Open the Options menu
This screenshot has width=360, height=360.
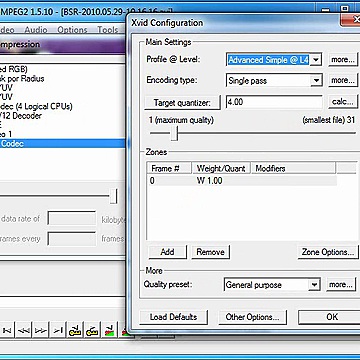click(x=72, y=30)
